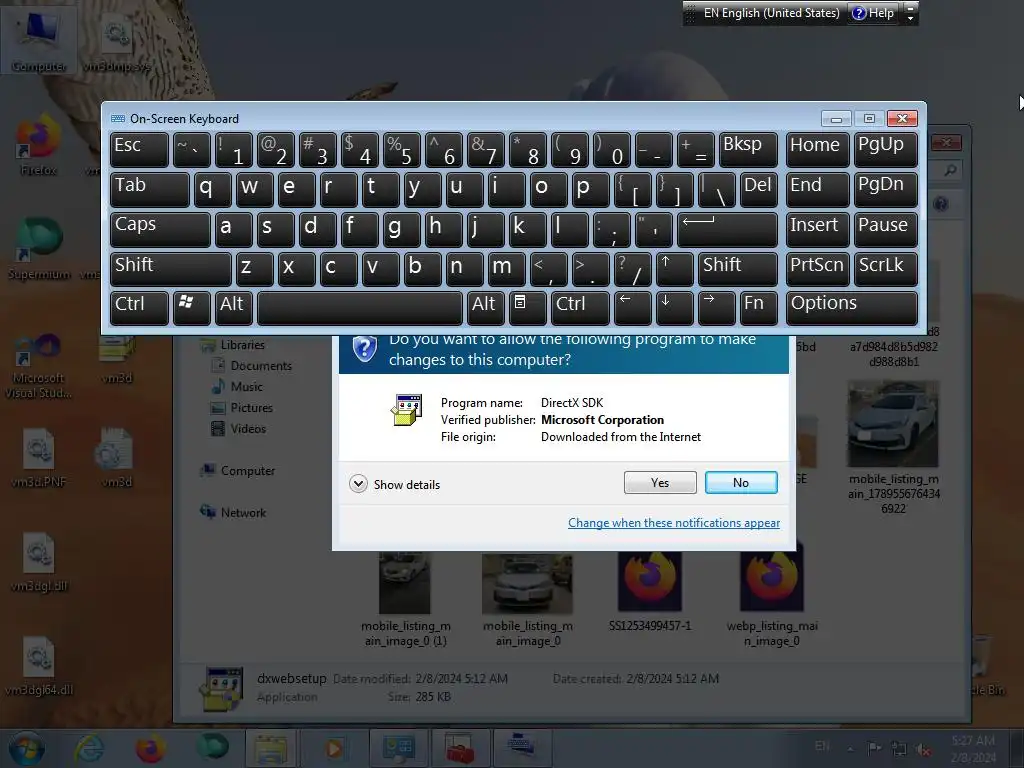This screenshot has width=1024, height=768.
Task: Click the down arrow key
Action: [x=675, y=308]
